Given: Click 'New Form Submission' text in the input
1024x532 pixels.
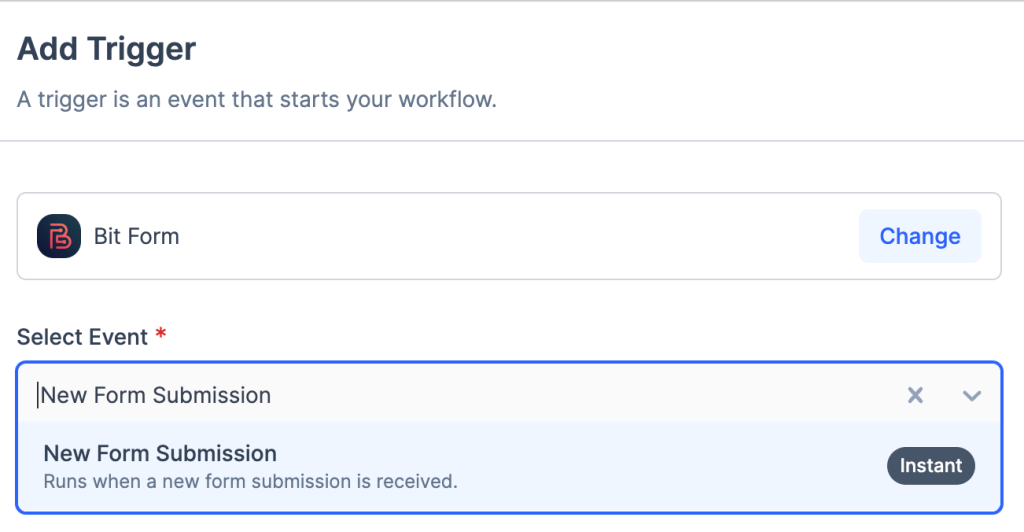Looking at the screenshot, I should pyautogui.click(x=156, y=395).
